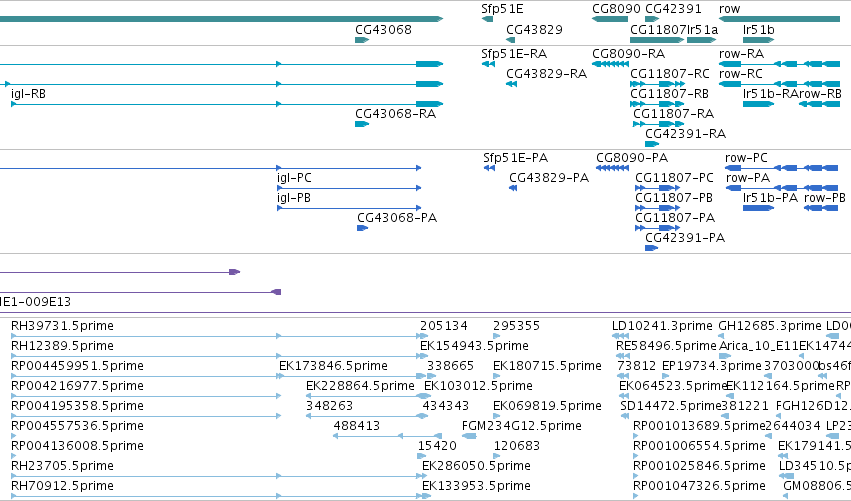
Task: Click the Ir51b-PA protein label
Action: tap(770, 198)
